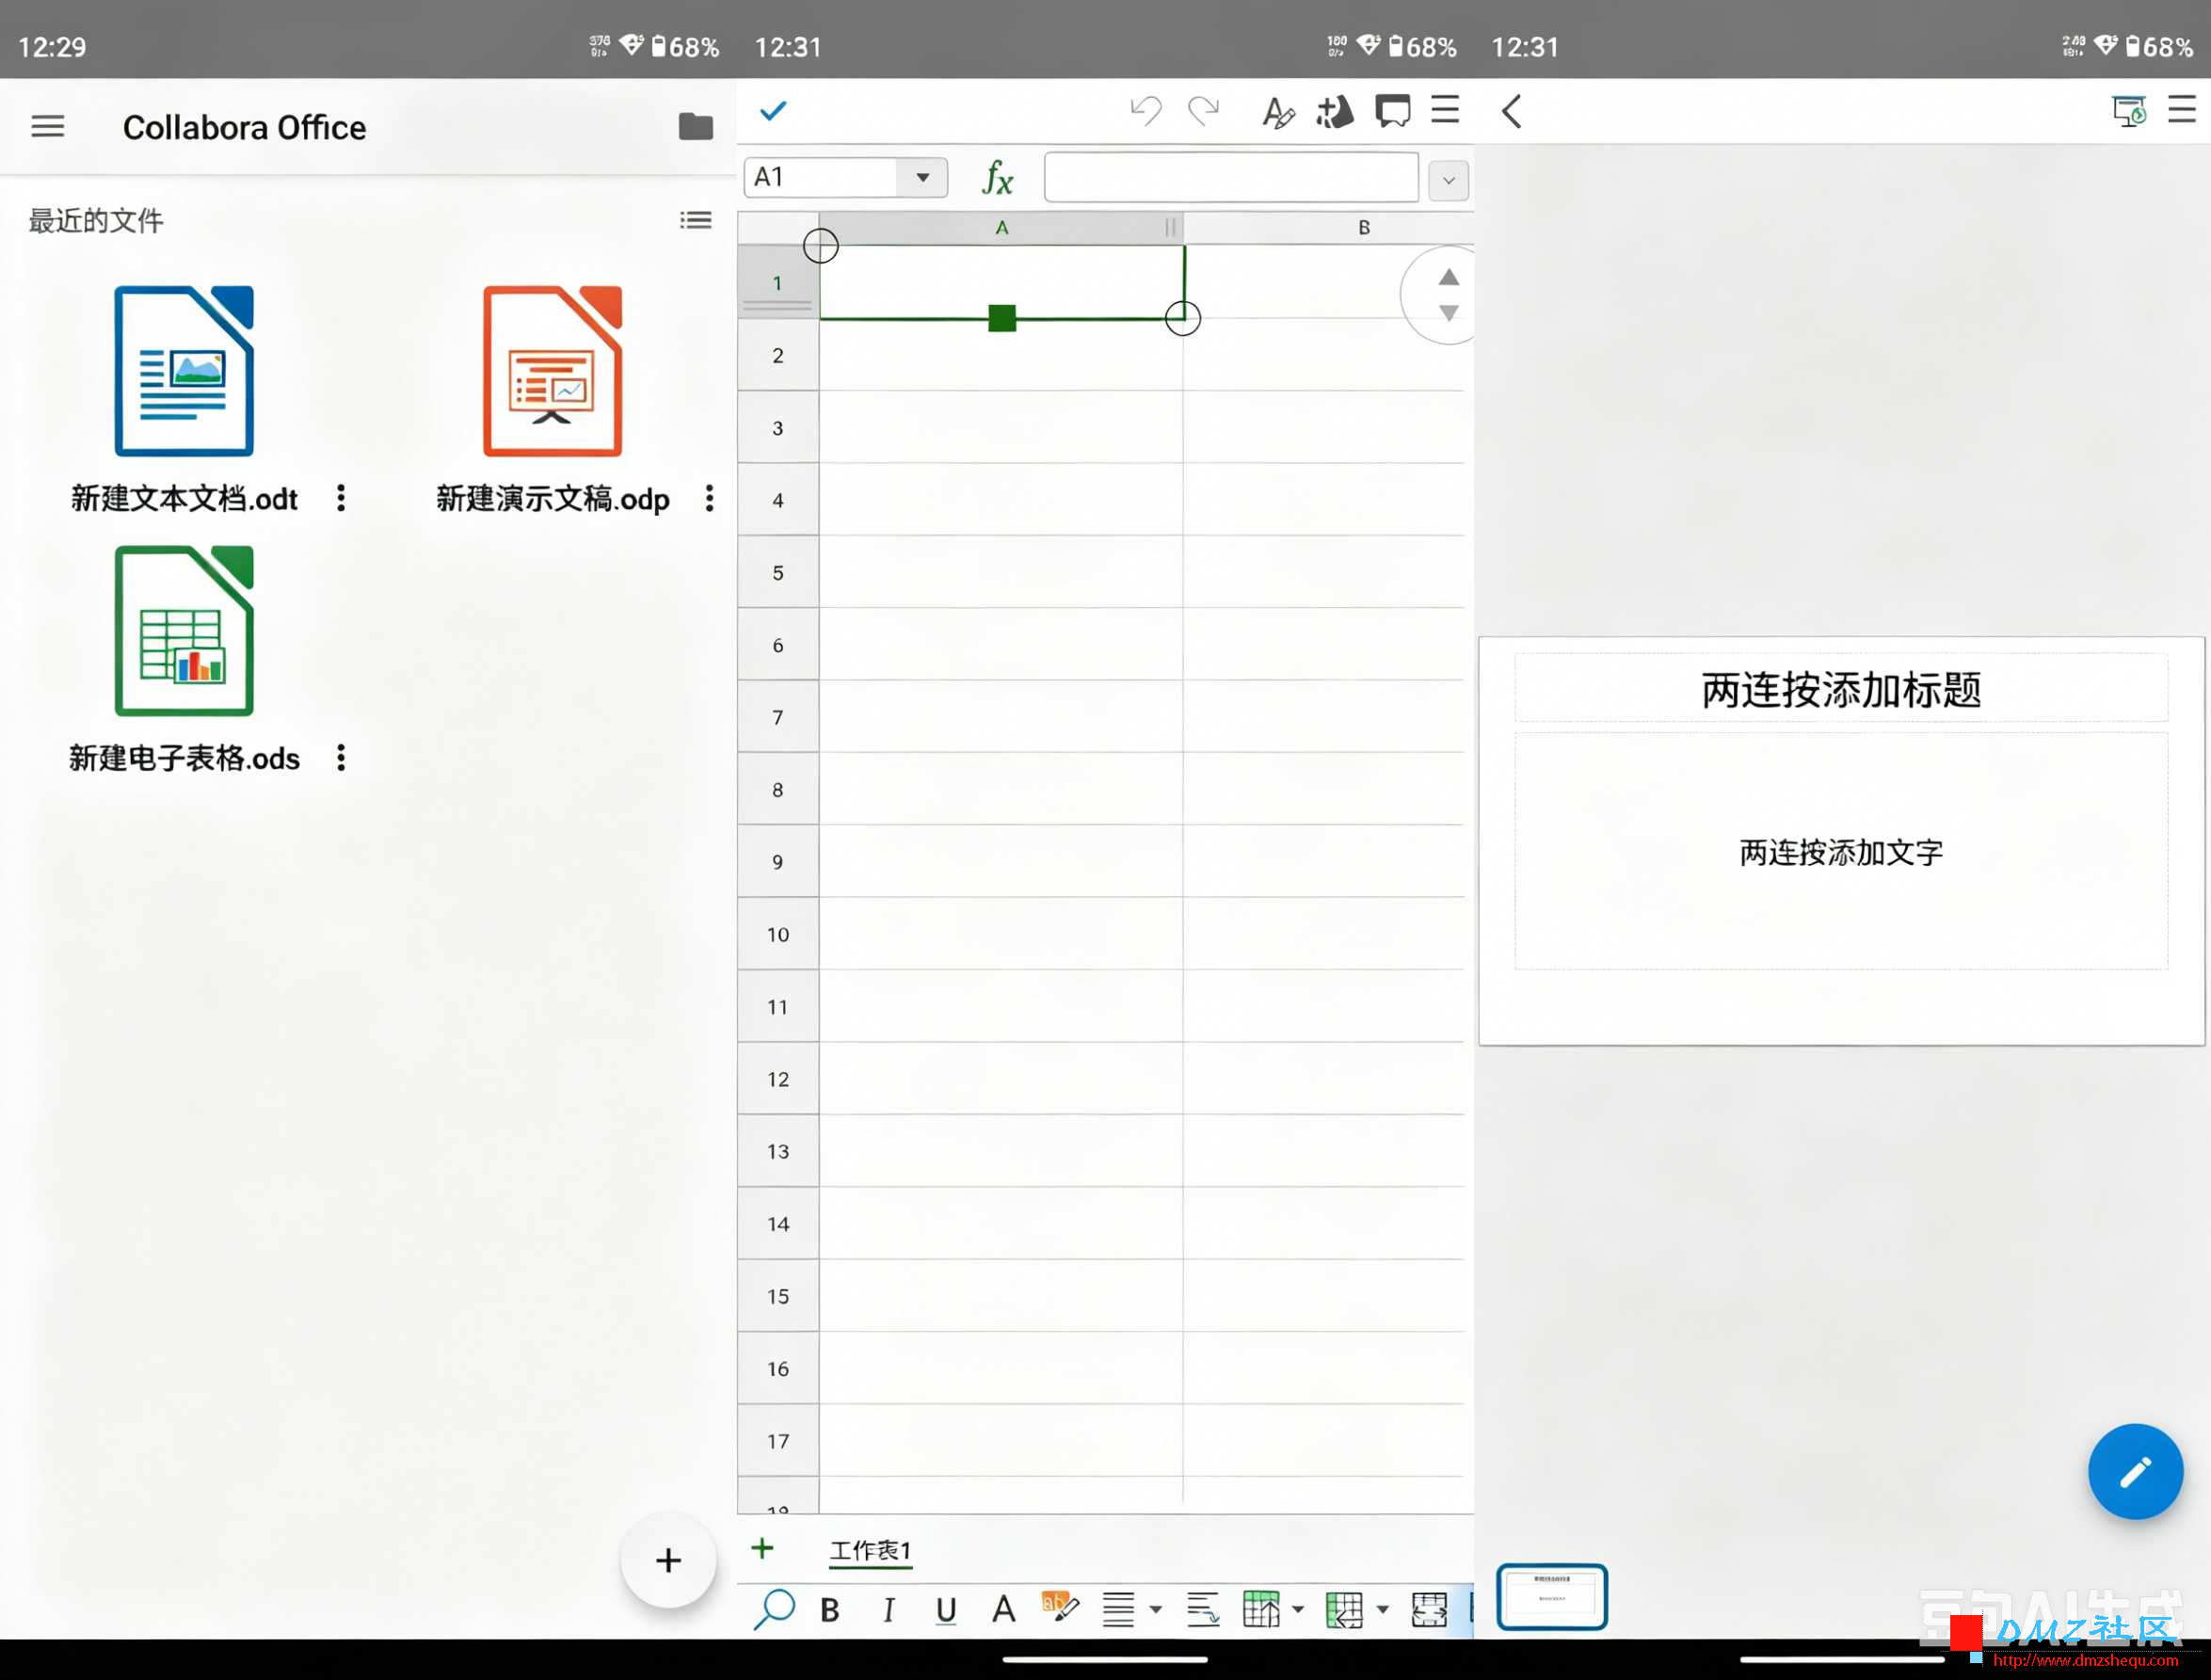
Task: Add a new sheet with the green plus
Action: 762,1549
